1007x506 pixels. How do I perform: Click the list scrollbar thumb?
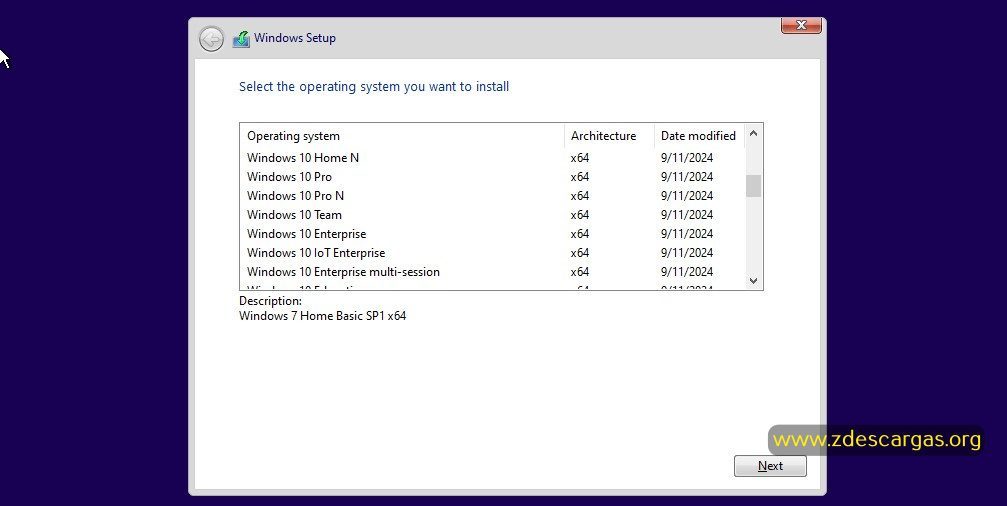(x=753, y=186)
